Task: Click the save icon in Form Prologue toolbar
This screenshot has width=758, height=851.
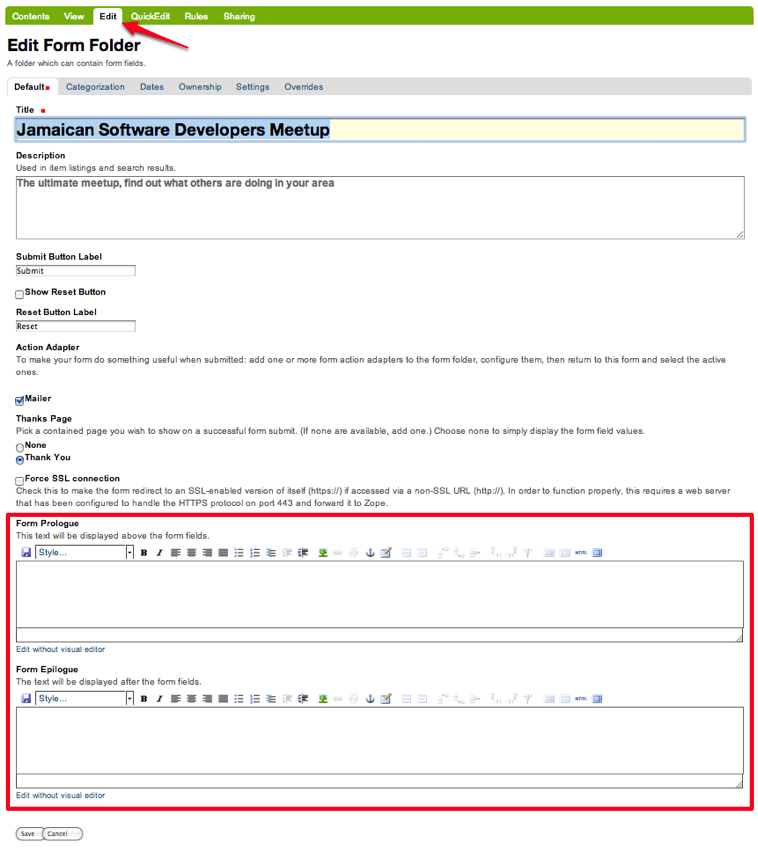Action: point(26,552)
